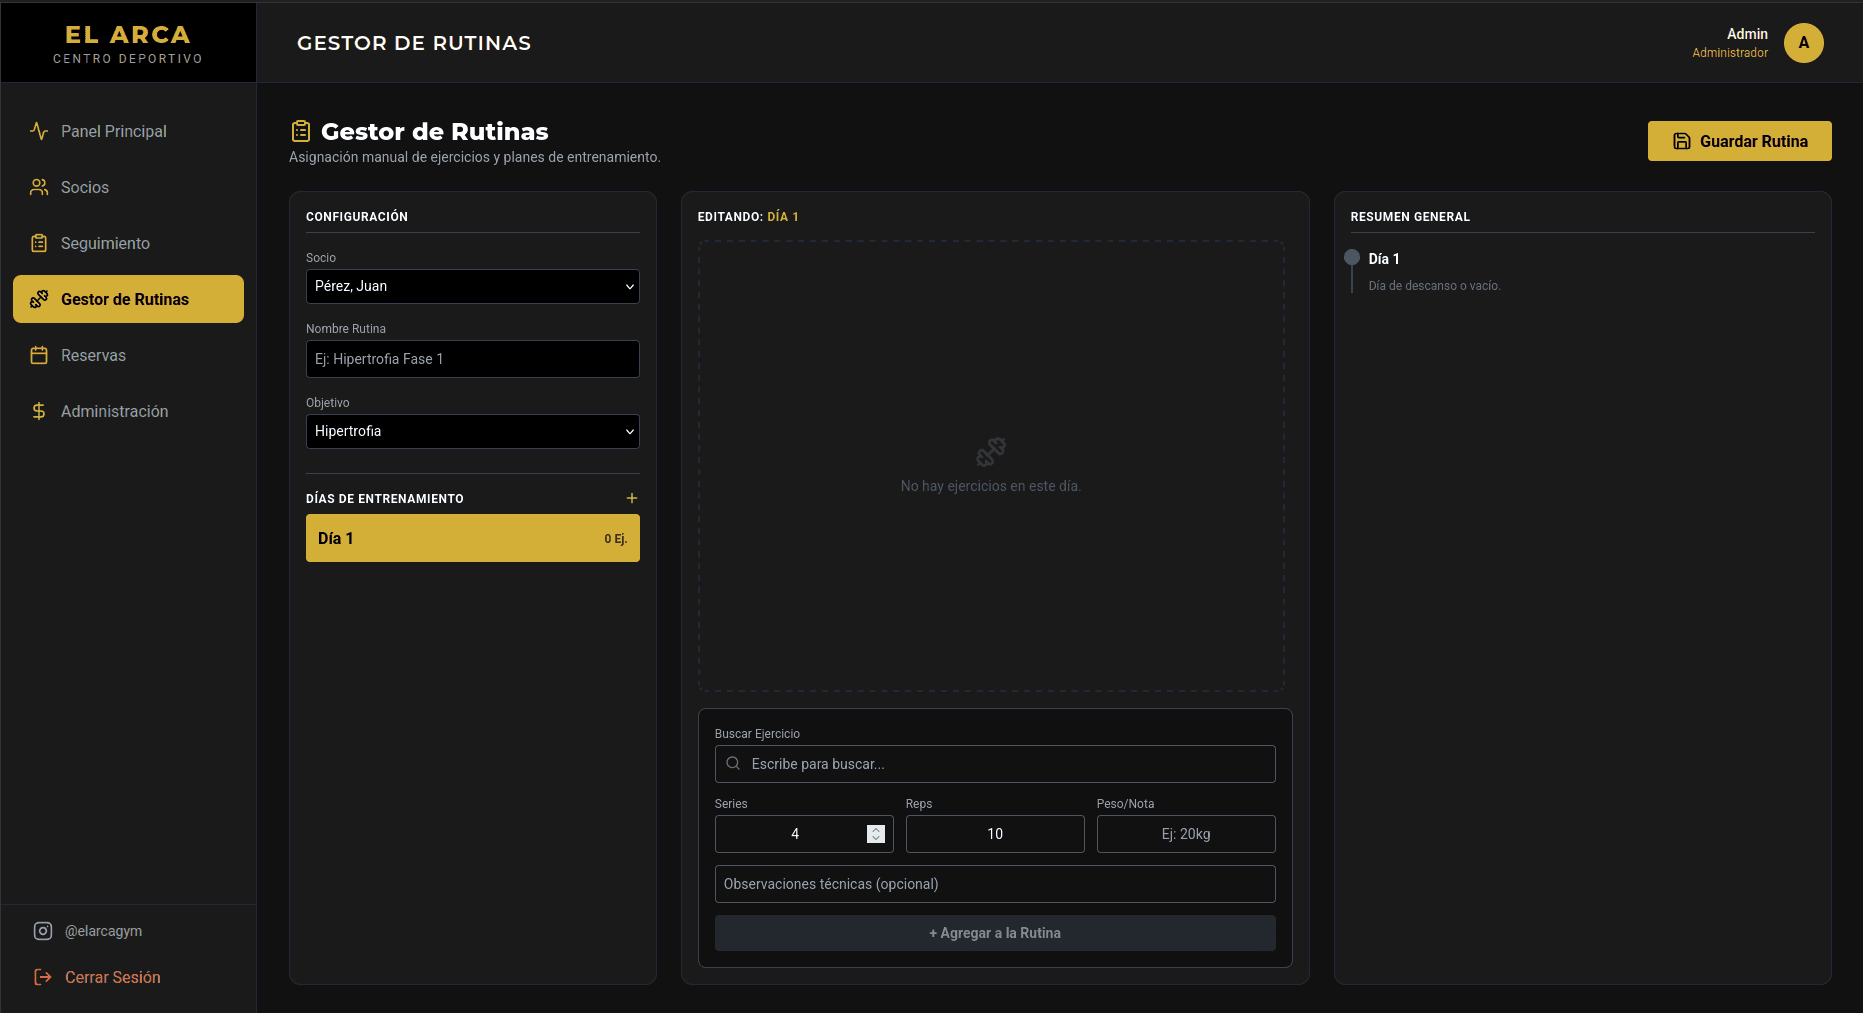Click the Seguimiento clipboard icon

[x=39, y=243]
